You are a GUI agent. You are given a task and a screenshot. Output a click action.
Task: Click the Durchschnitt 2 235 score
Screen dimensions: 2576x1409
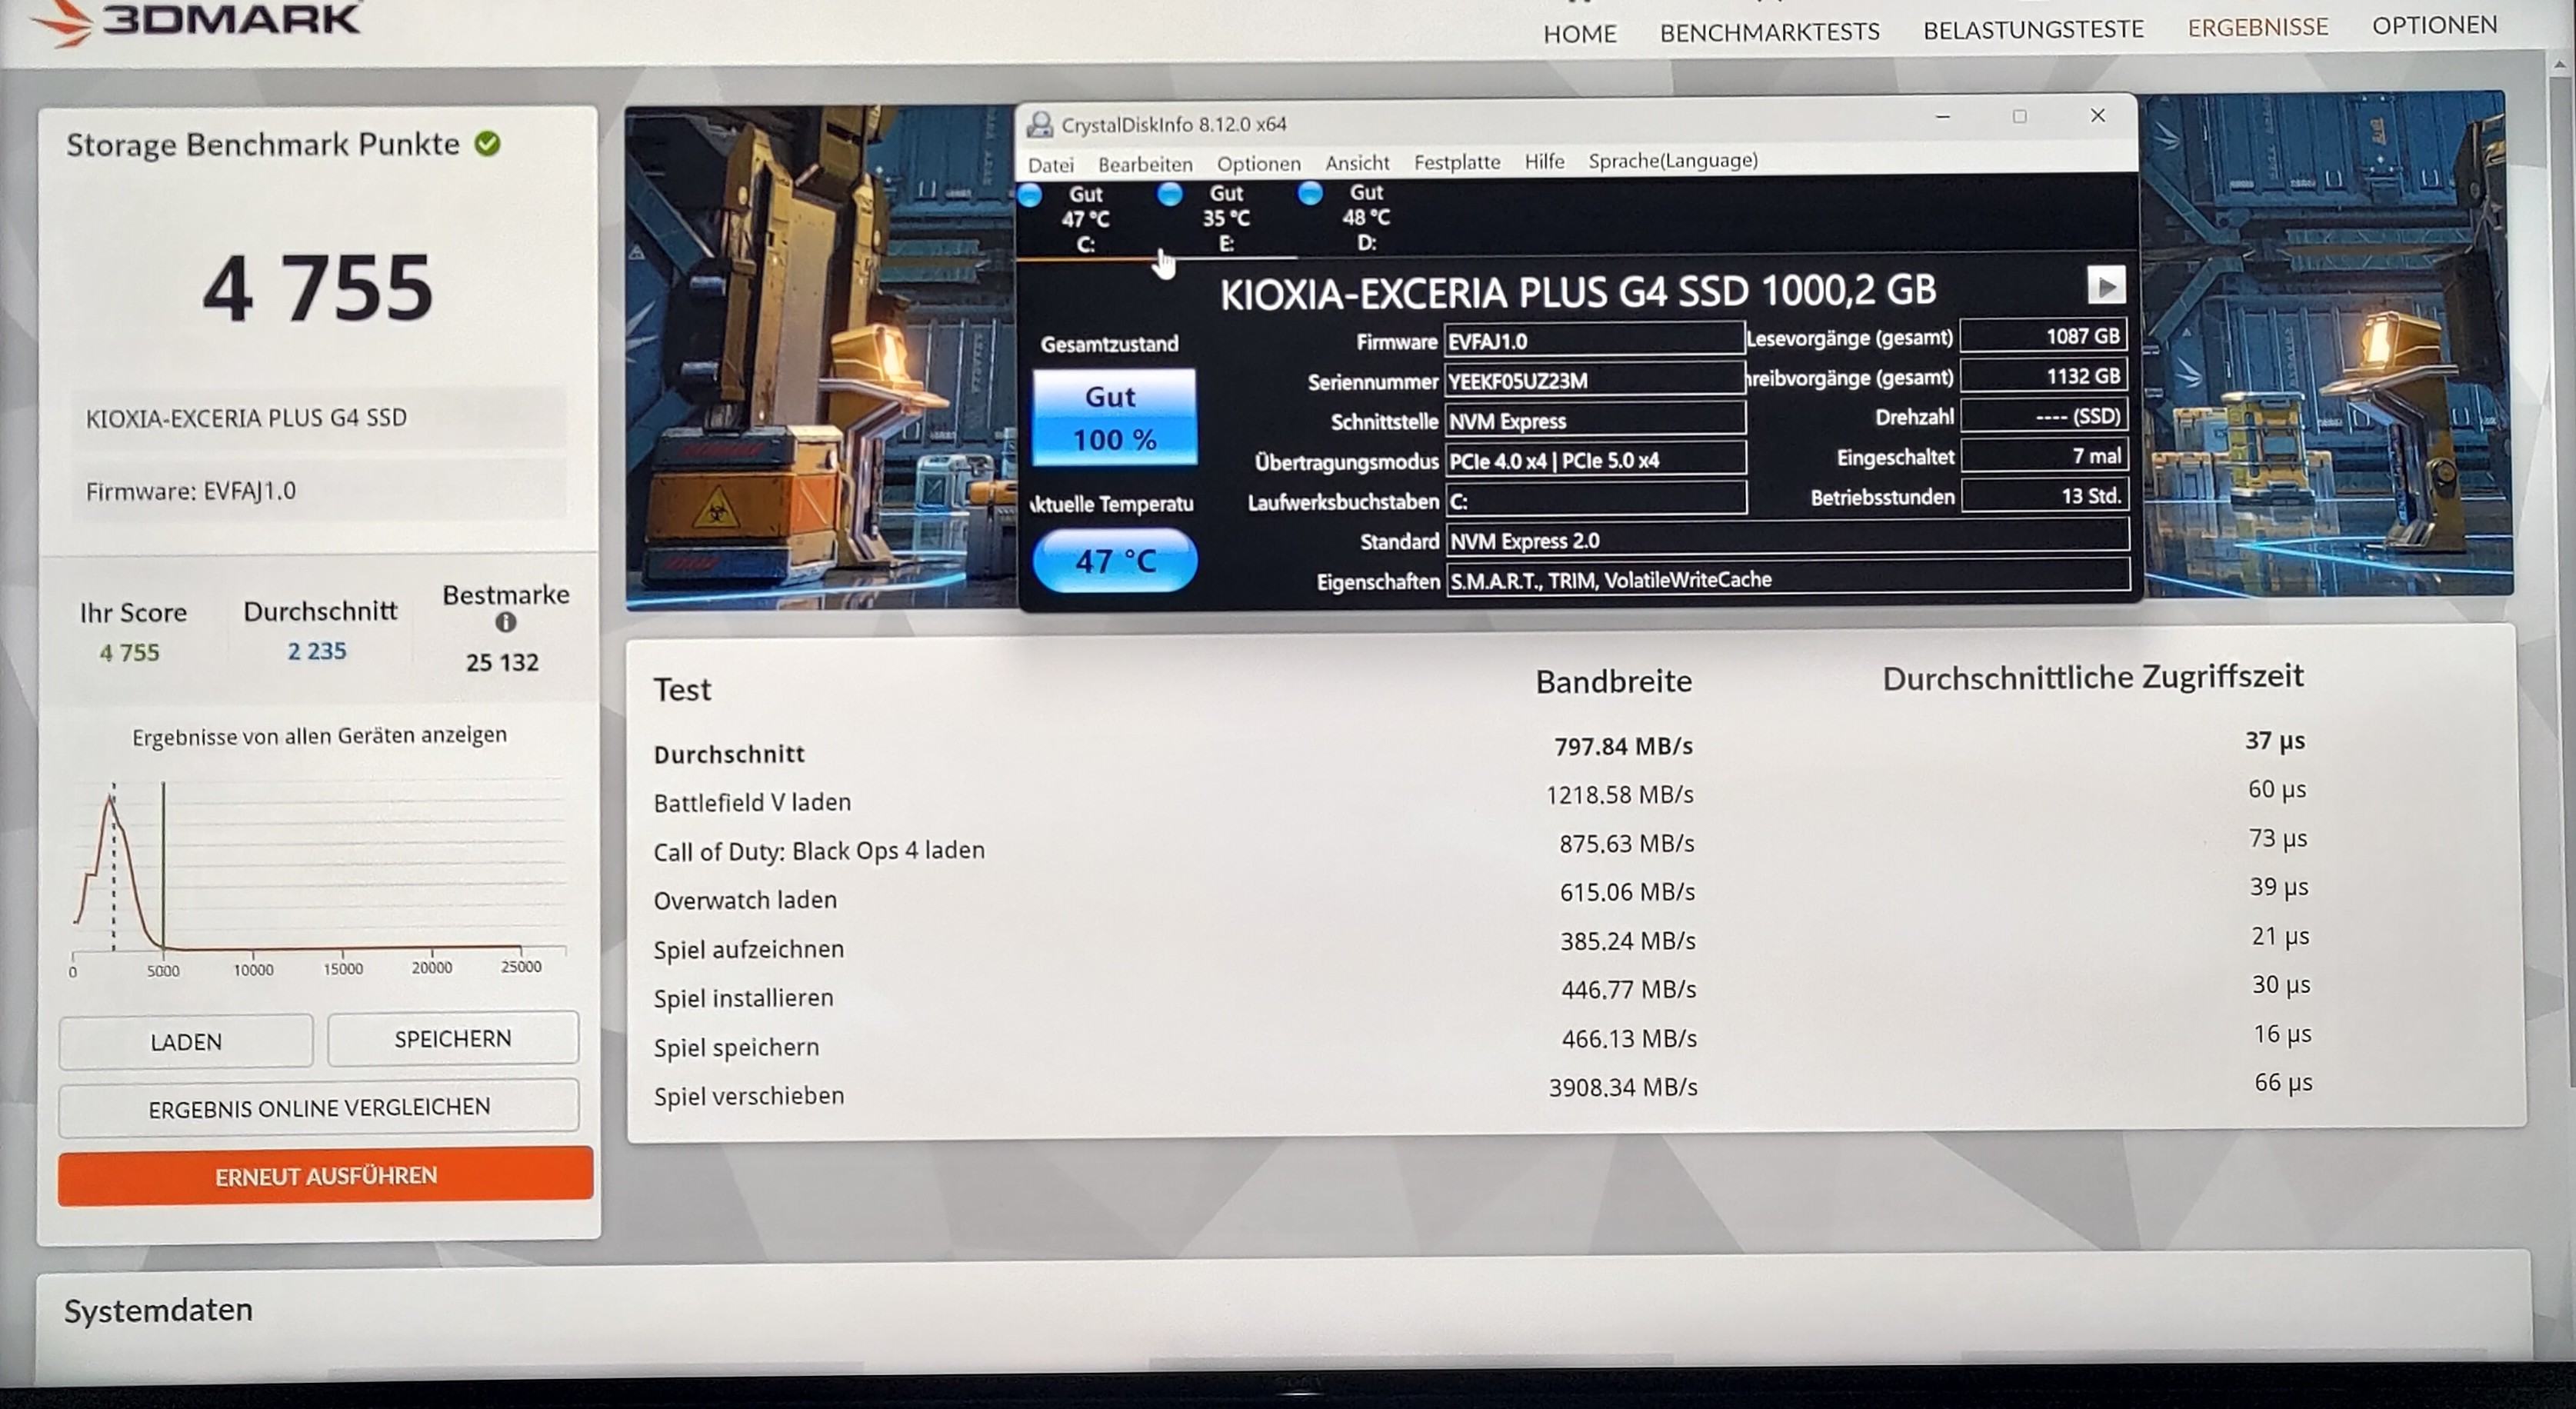[x=317, y=651]
